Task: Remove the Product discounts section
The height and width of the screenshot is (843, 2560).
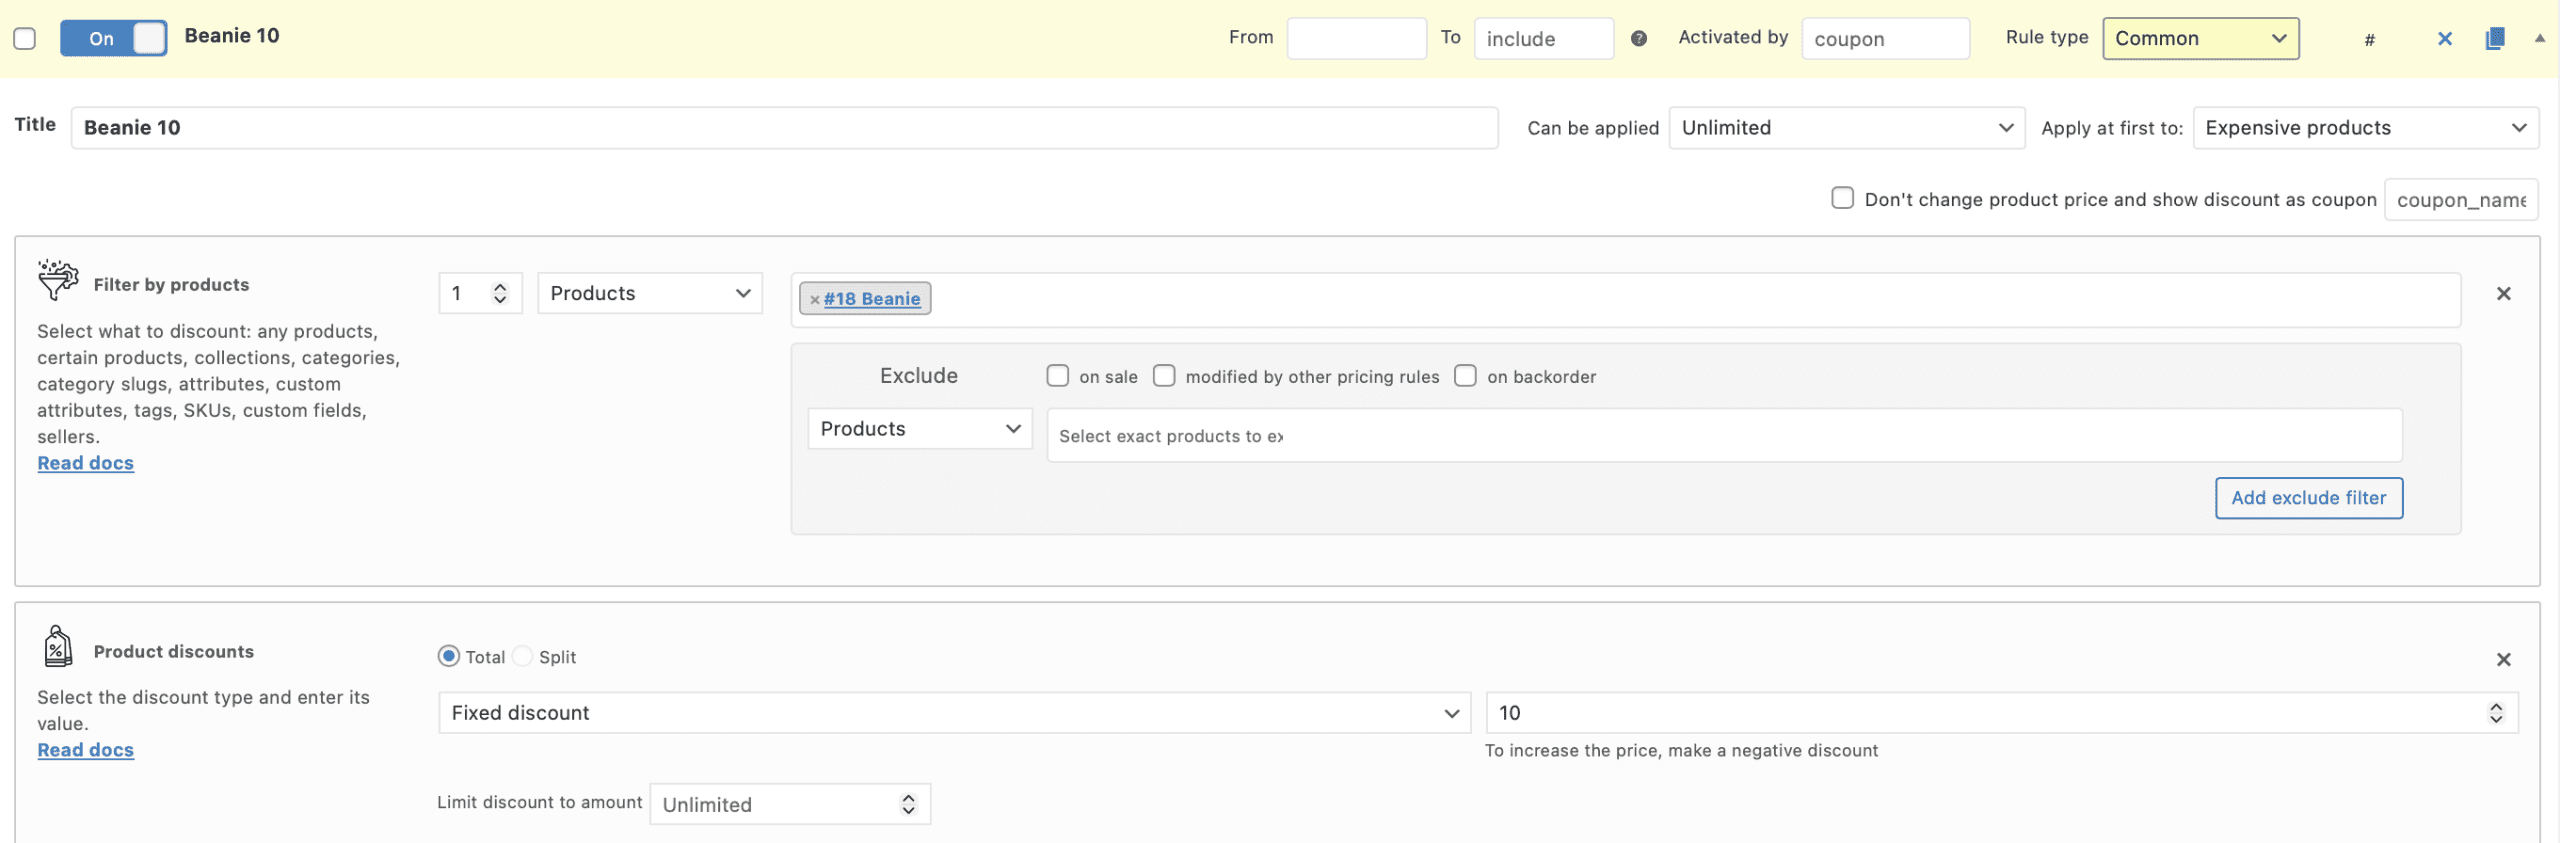Action: pos(2503,660)
